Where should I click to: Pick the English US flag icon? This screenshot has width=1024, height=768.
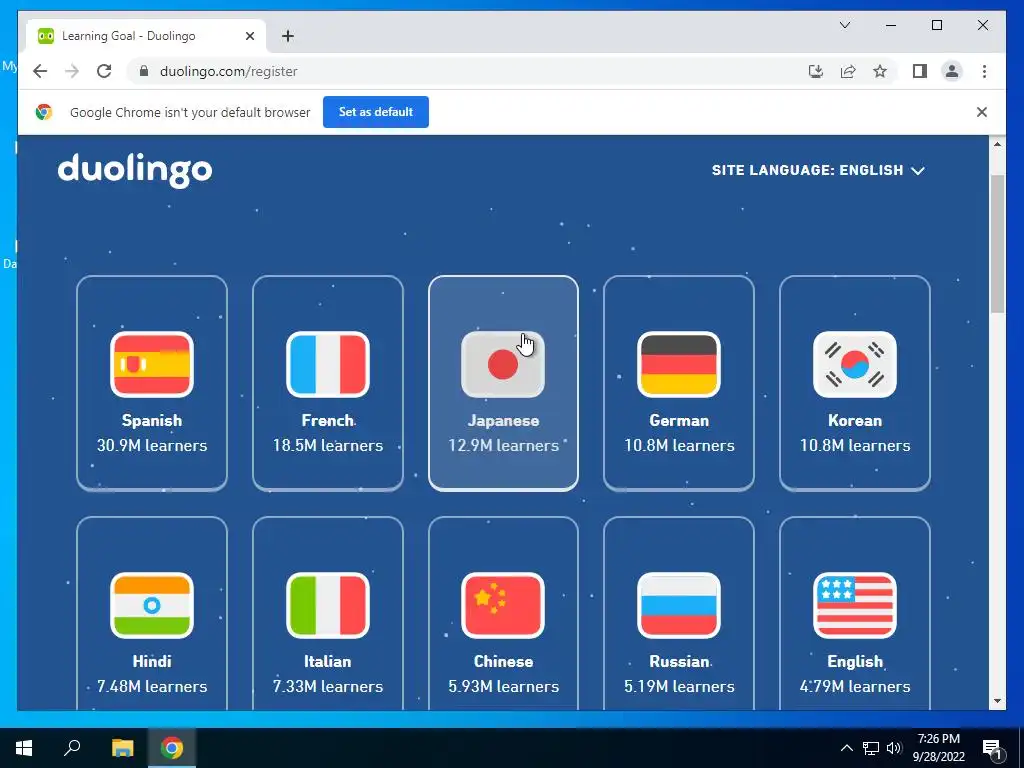click(855, 605)
